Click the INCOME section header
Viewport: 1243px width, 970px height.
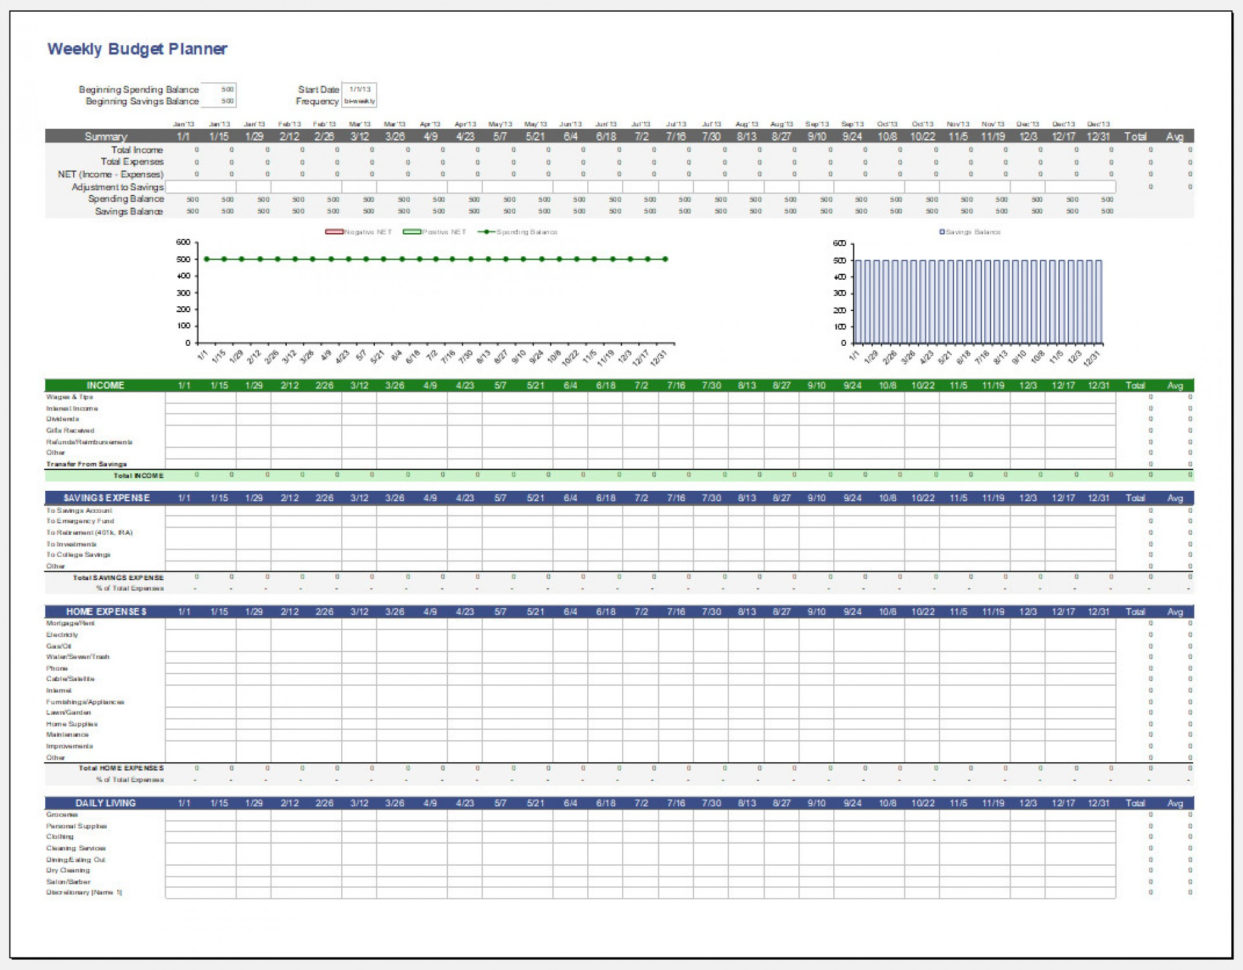coord(105,385)
